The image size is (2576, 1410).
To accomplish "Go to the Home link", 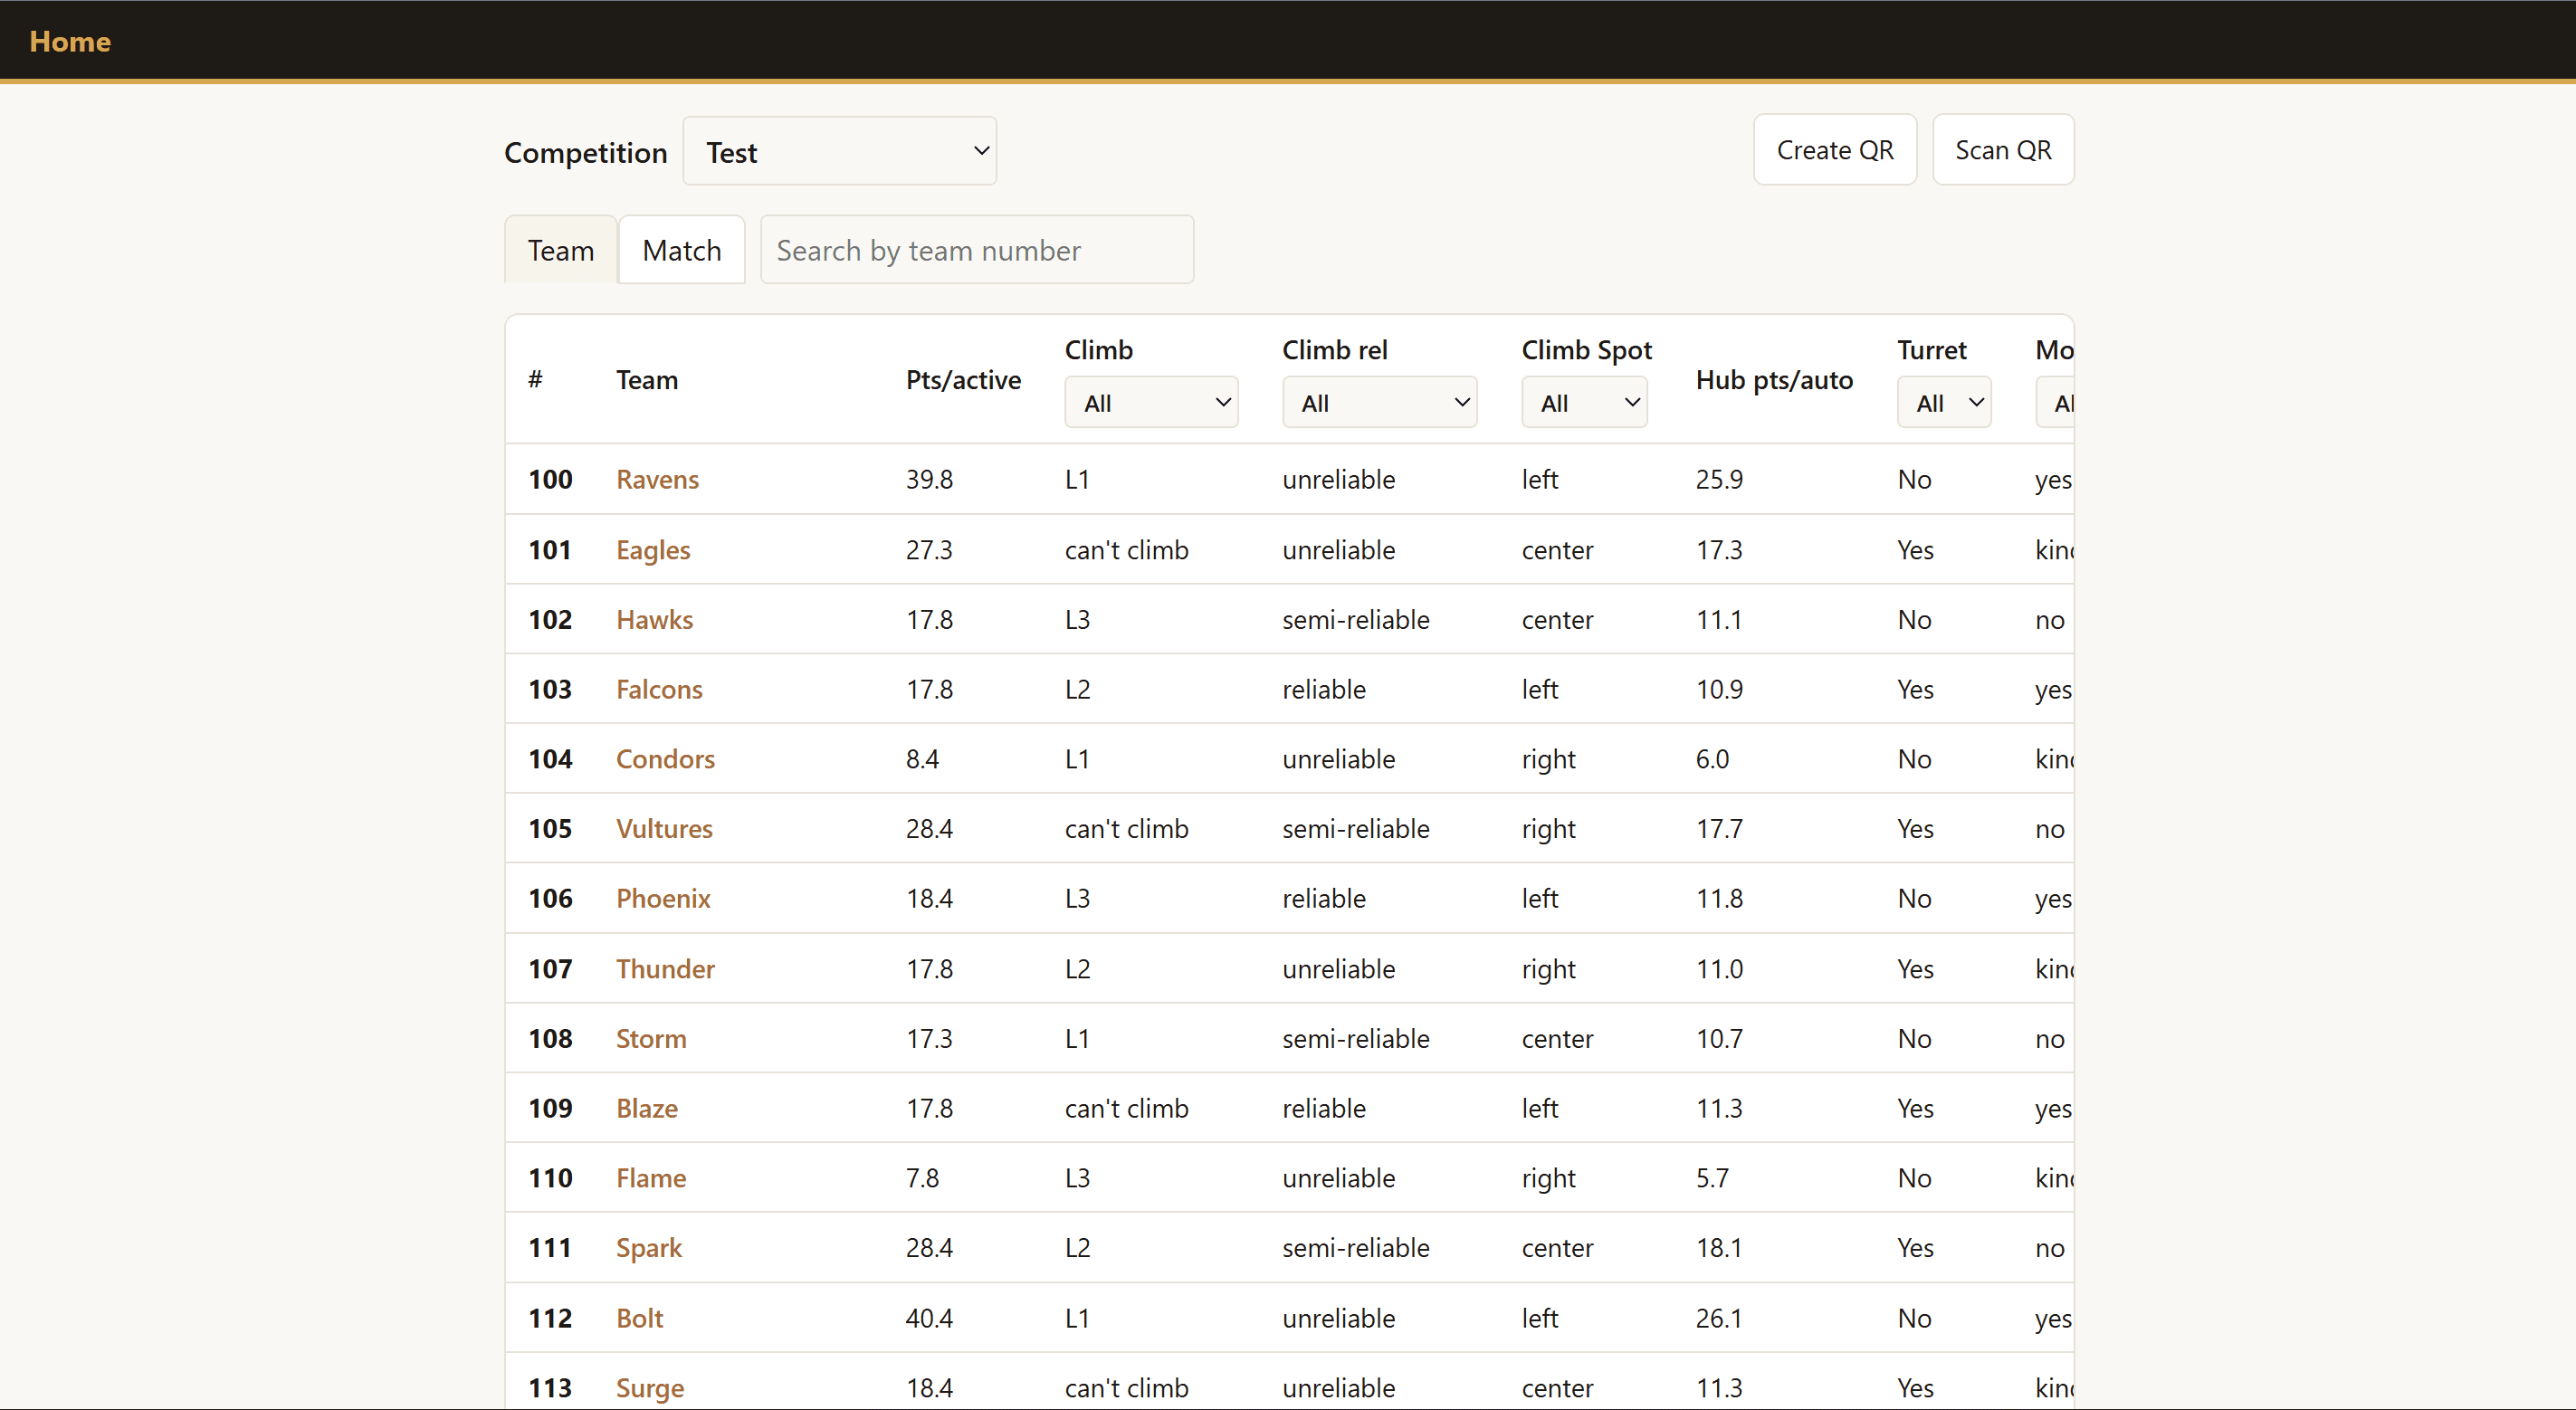I will point(70,41).
